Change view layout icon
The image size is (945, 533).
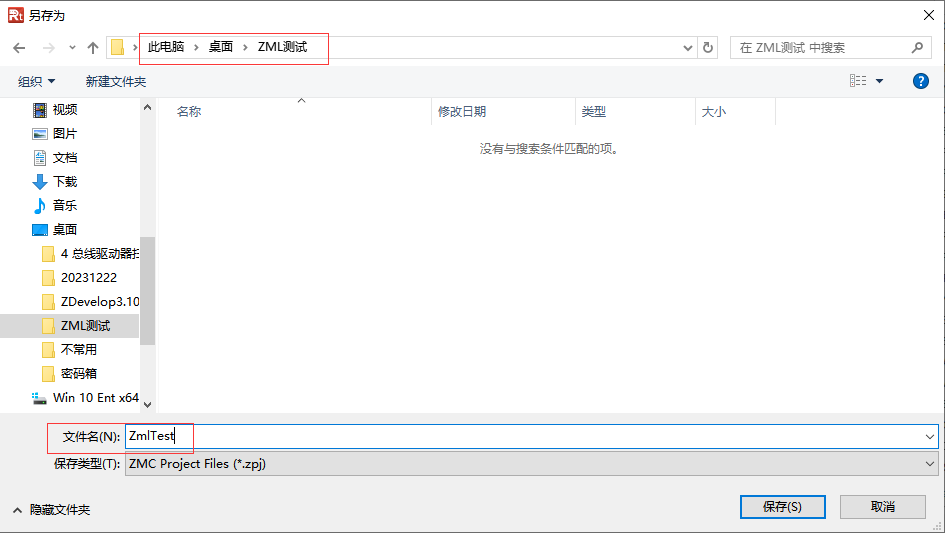point(858,81)
